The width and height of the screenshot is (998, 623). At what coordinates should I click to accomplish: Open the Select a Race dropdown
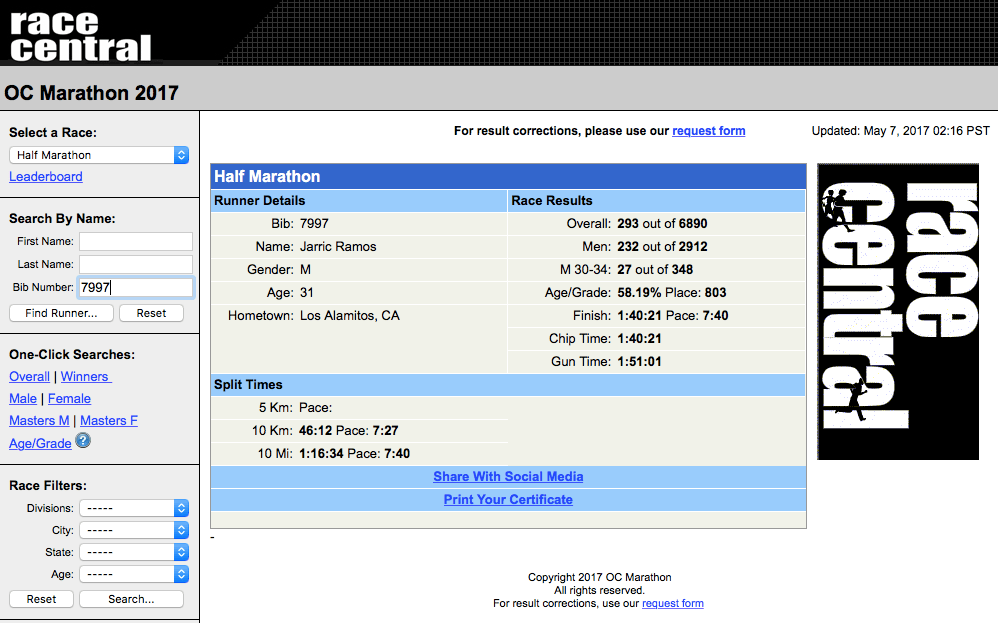coord(99,155)
